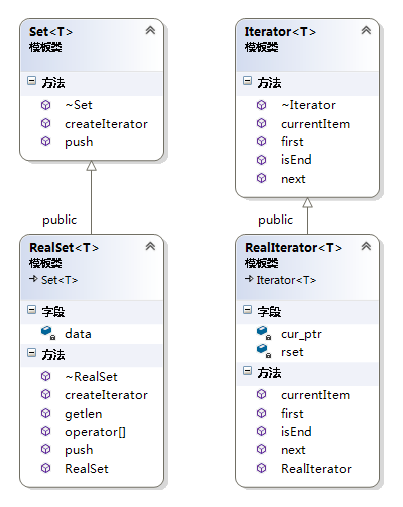The image size is (403, 507).
Task: Click the rset private field icon
Action: point(264,351)
